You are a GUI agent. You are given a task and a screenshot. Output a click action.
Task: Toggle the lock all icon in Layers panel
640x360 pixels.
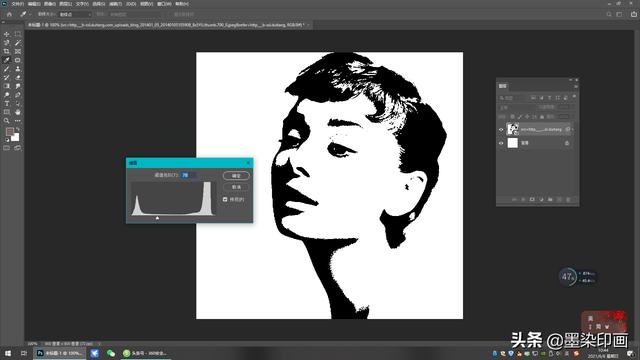[542, 117]
